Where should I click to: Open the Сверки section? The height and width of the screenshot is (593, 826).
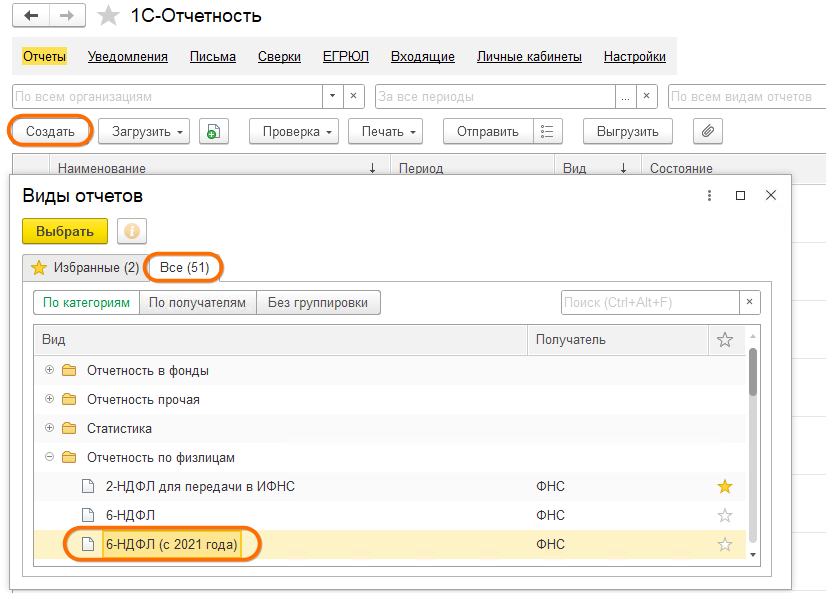(x=279, y=56)
